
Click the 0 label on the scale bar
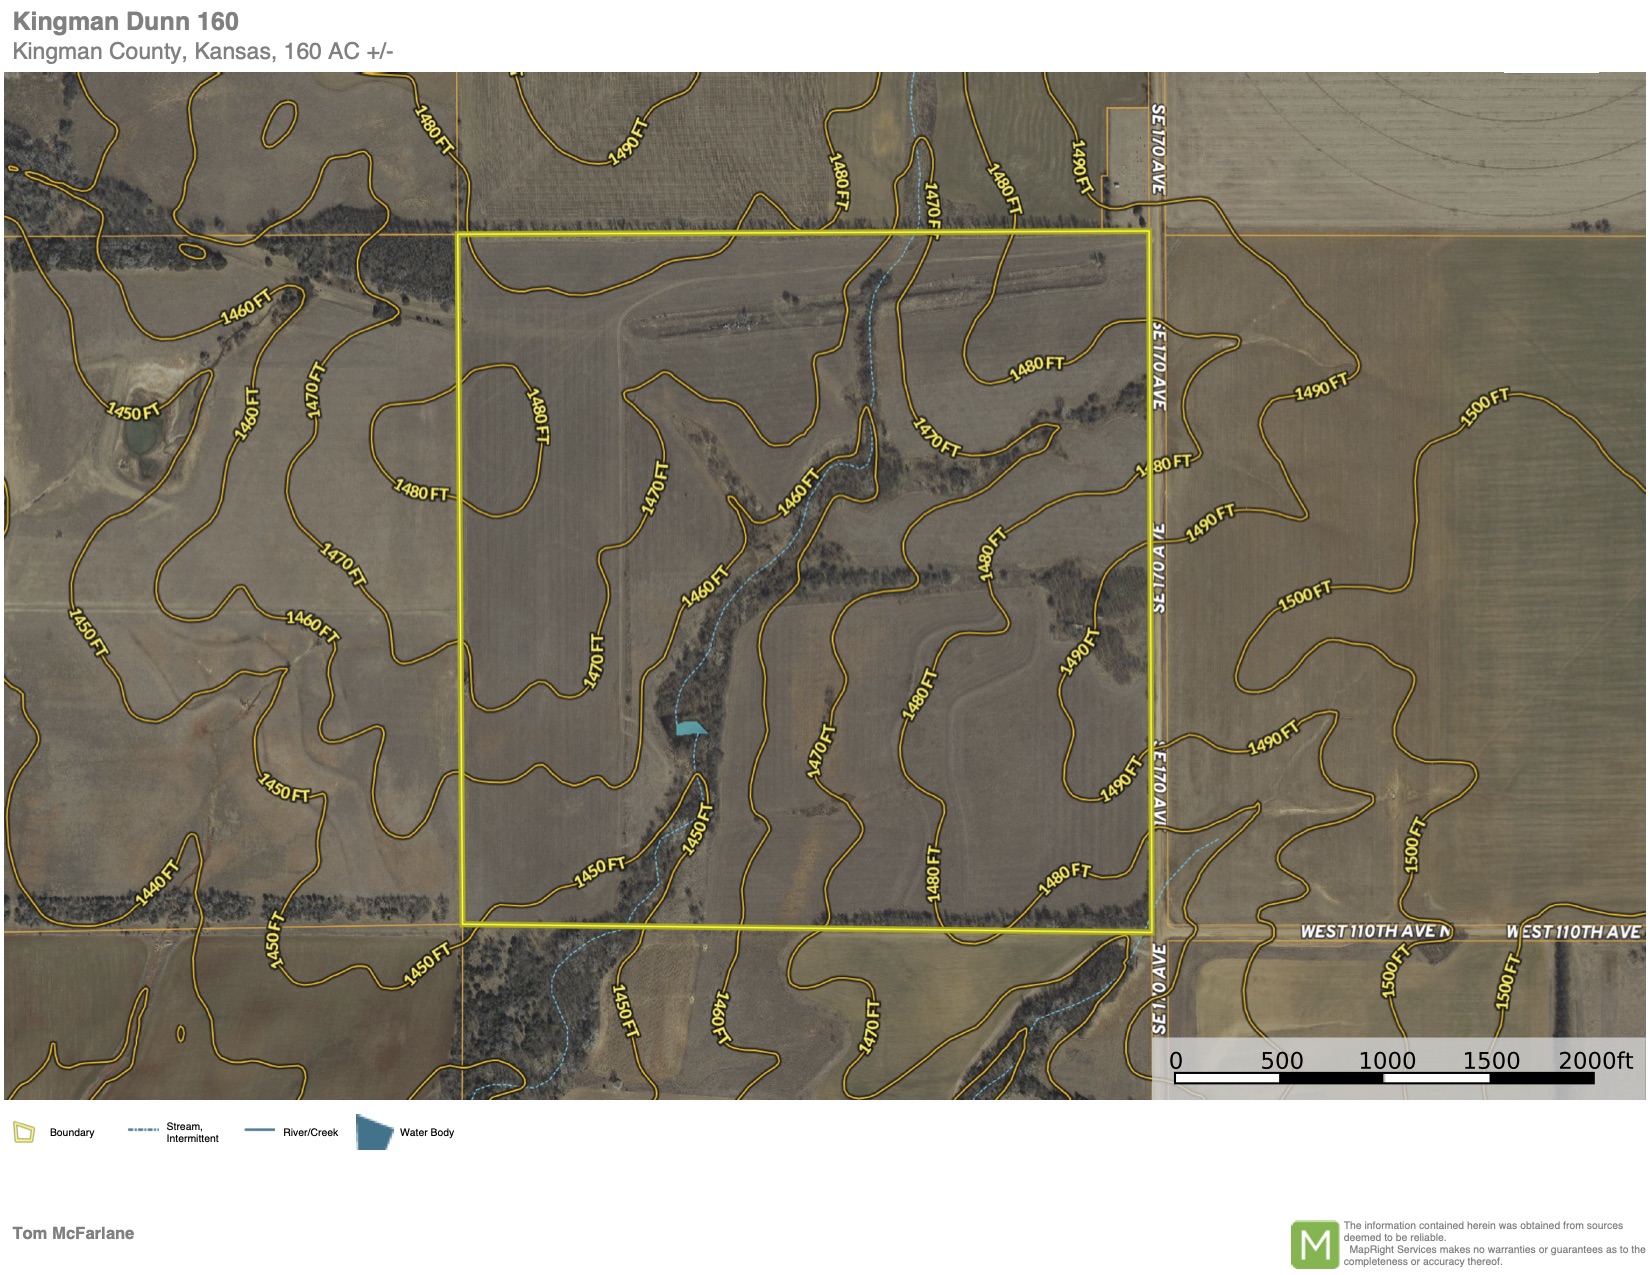click(x=1176, y=1060)
